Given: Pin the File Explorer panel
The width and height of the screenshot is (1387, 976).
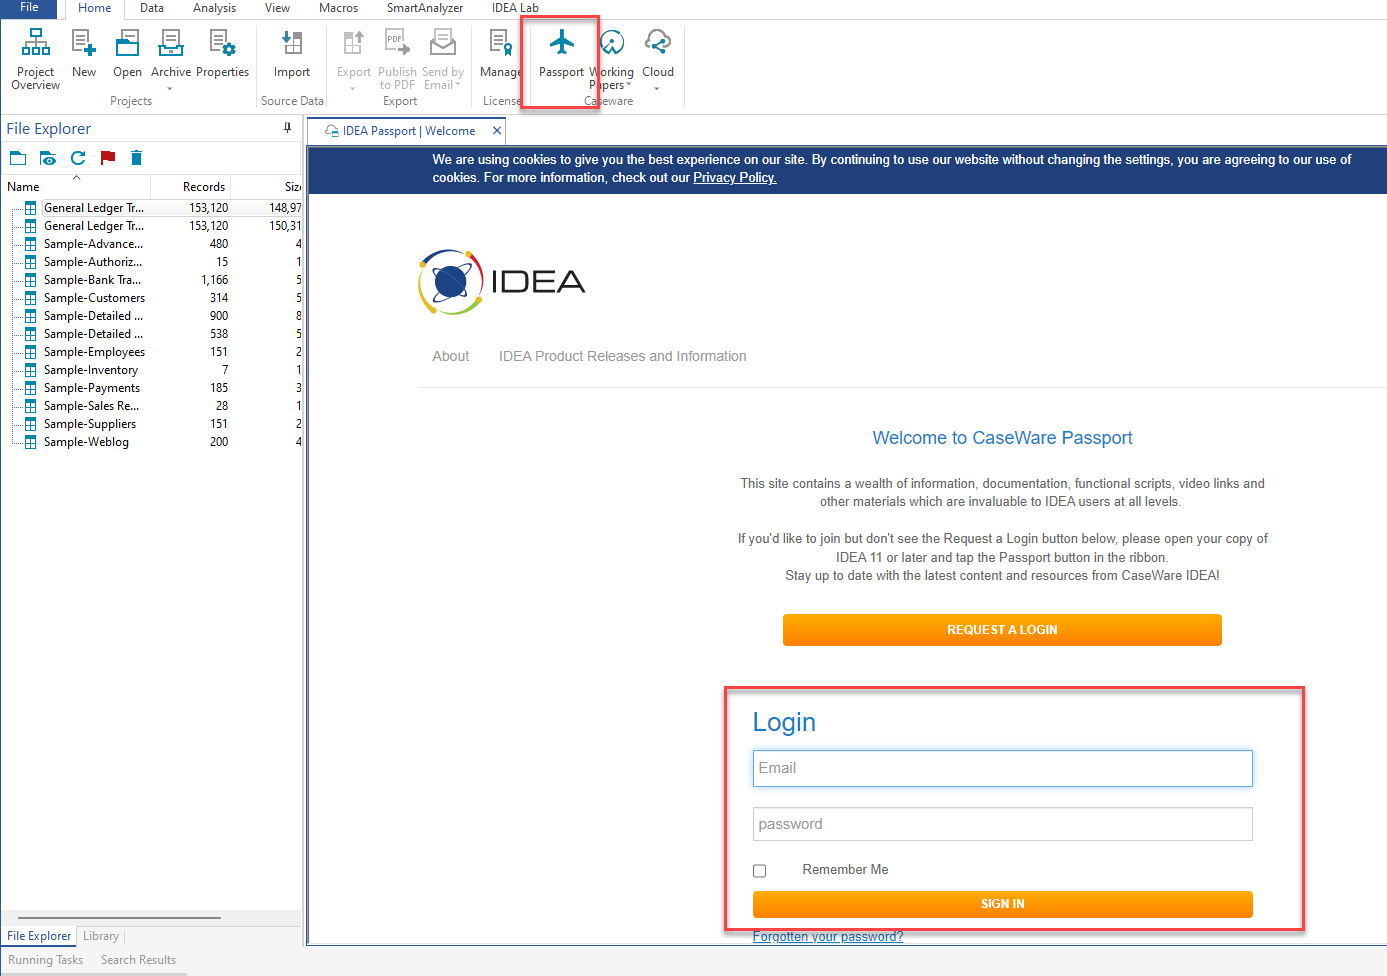Looking at the screenshot, I should point(287,128).
